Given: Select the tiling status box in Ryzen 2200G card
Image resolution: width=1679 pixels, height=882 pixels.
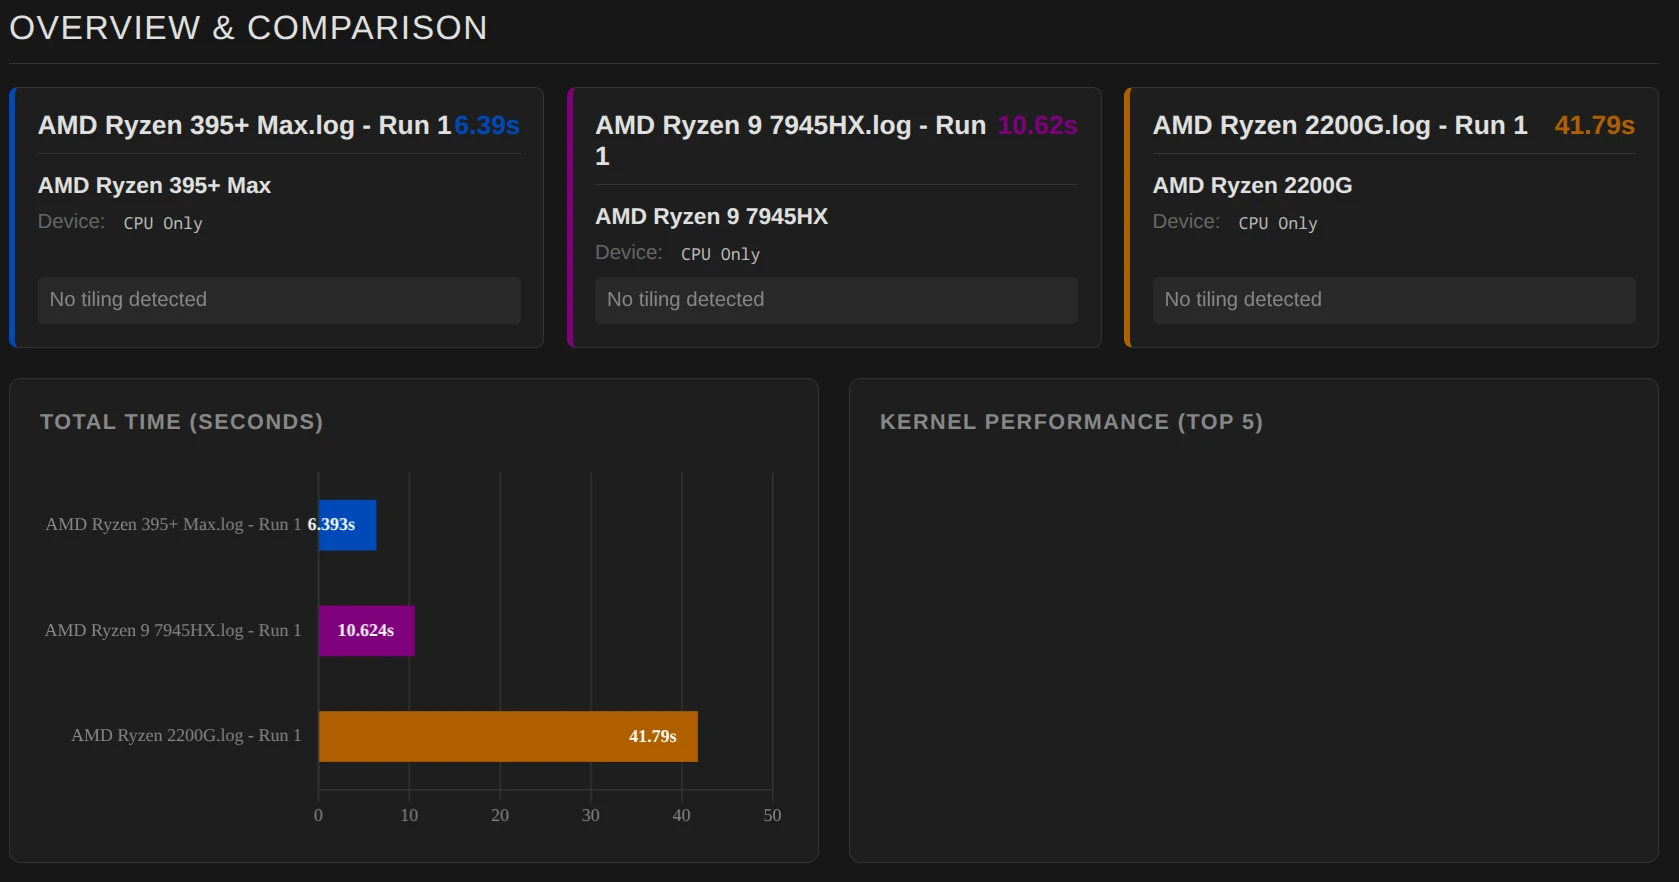Looking at the screenshot, I should 1394,300.
